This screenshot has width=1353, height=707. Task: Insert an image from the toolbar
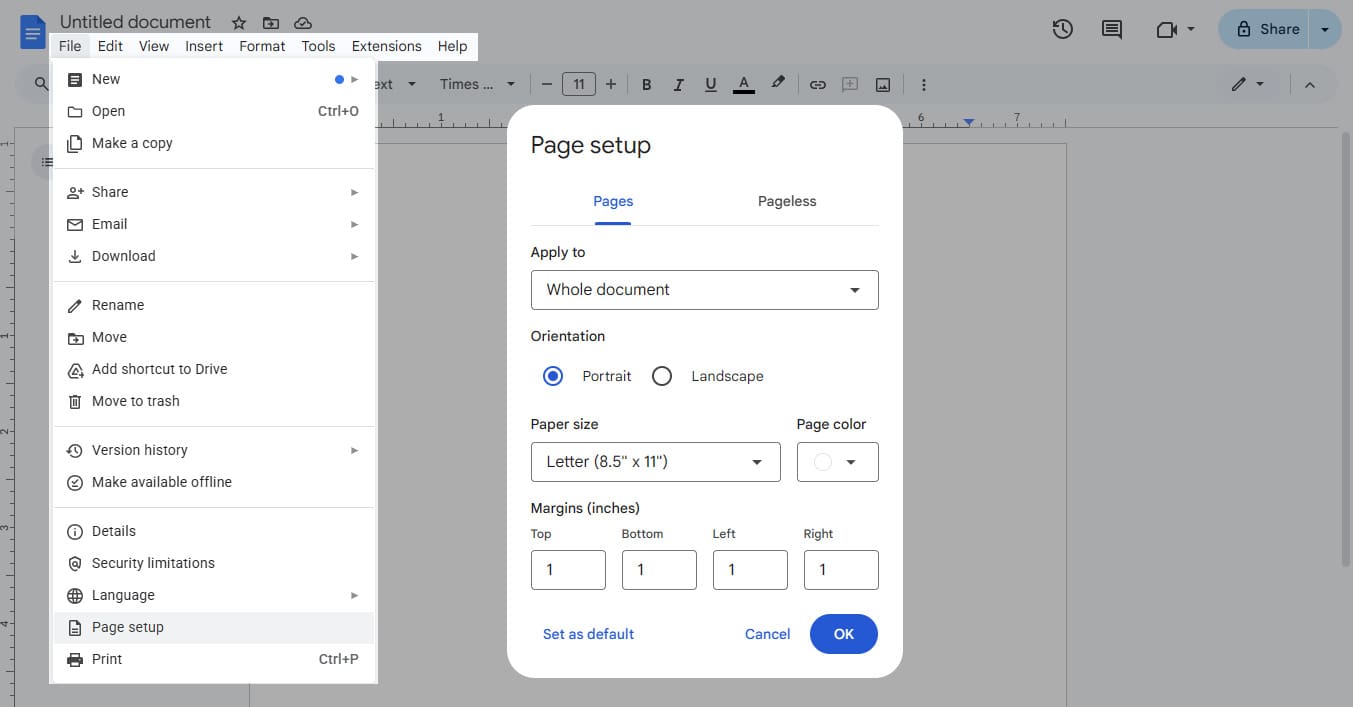pos(882,84)
